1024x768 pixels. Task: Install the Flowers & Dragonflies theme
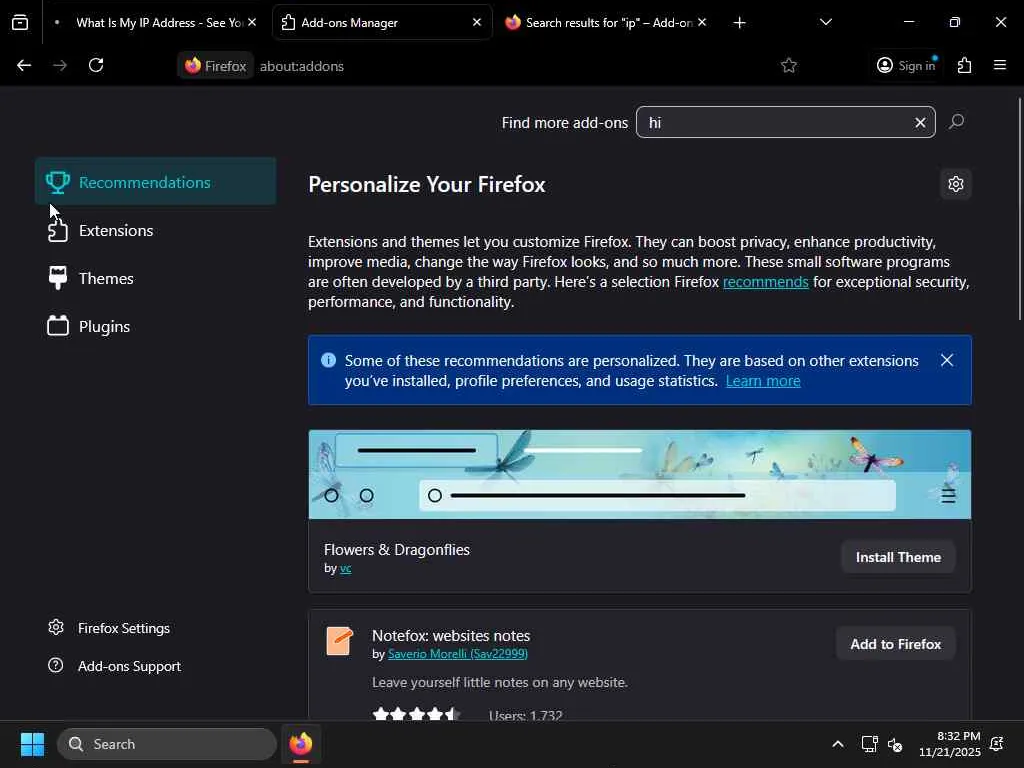pyautogui.click(x=898, y=557)
